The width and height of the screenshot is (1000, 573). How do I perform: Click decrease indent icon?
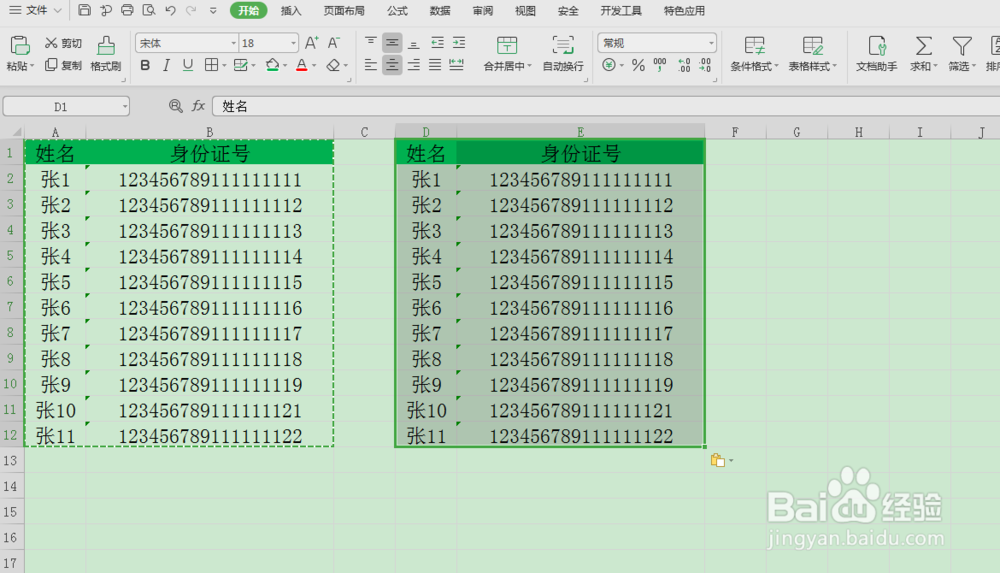click(x=438, y=43)
